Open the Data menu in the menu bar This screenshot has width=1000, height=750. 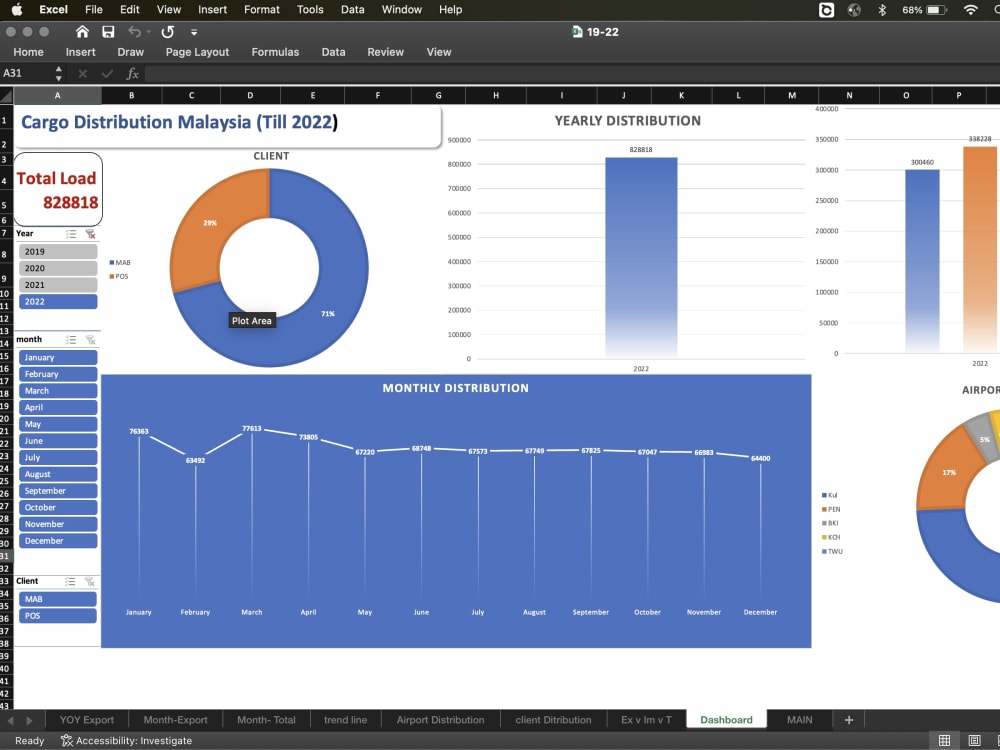353,10
